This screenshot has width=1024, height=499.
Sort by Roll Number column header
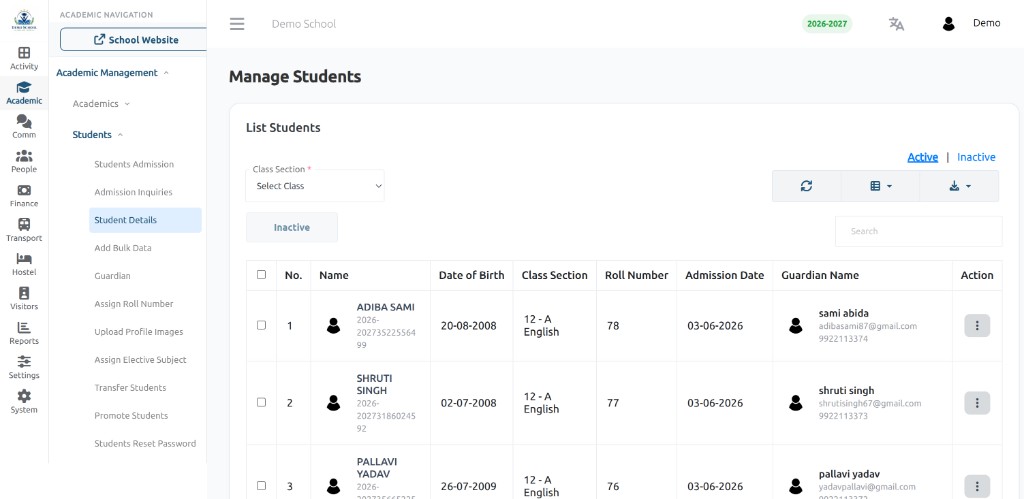[x=636, y=275]
